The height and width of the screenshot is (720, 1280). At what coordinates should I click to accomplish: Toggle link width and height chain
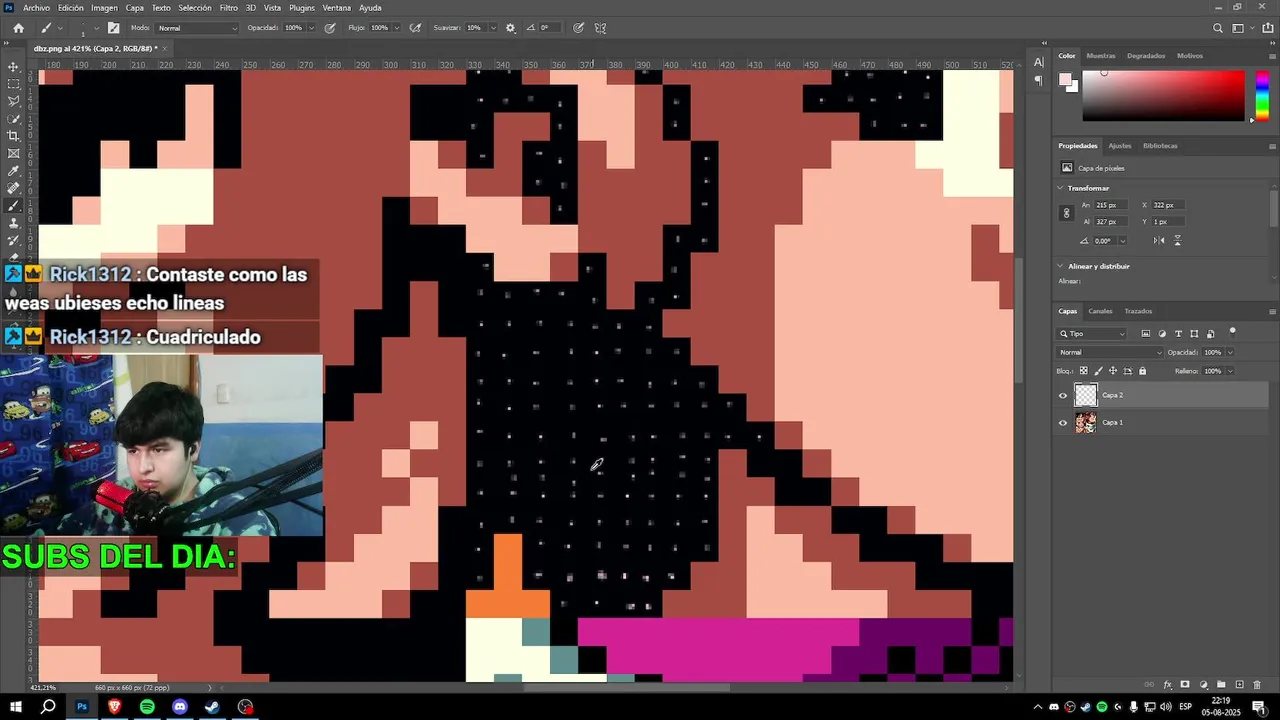[1067, 213]
